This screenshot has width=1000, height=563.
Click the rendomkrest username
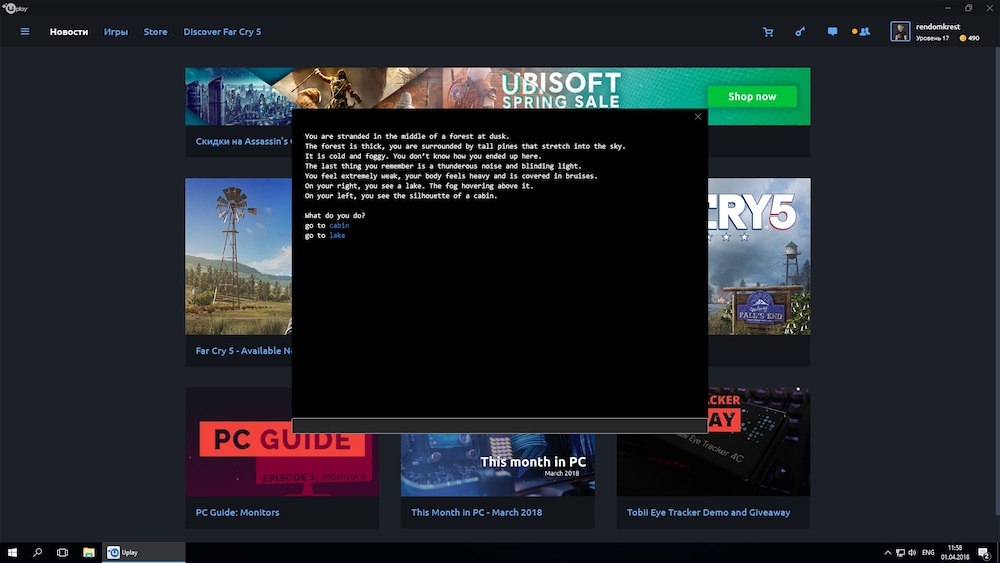click(938, 27)
